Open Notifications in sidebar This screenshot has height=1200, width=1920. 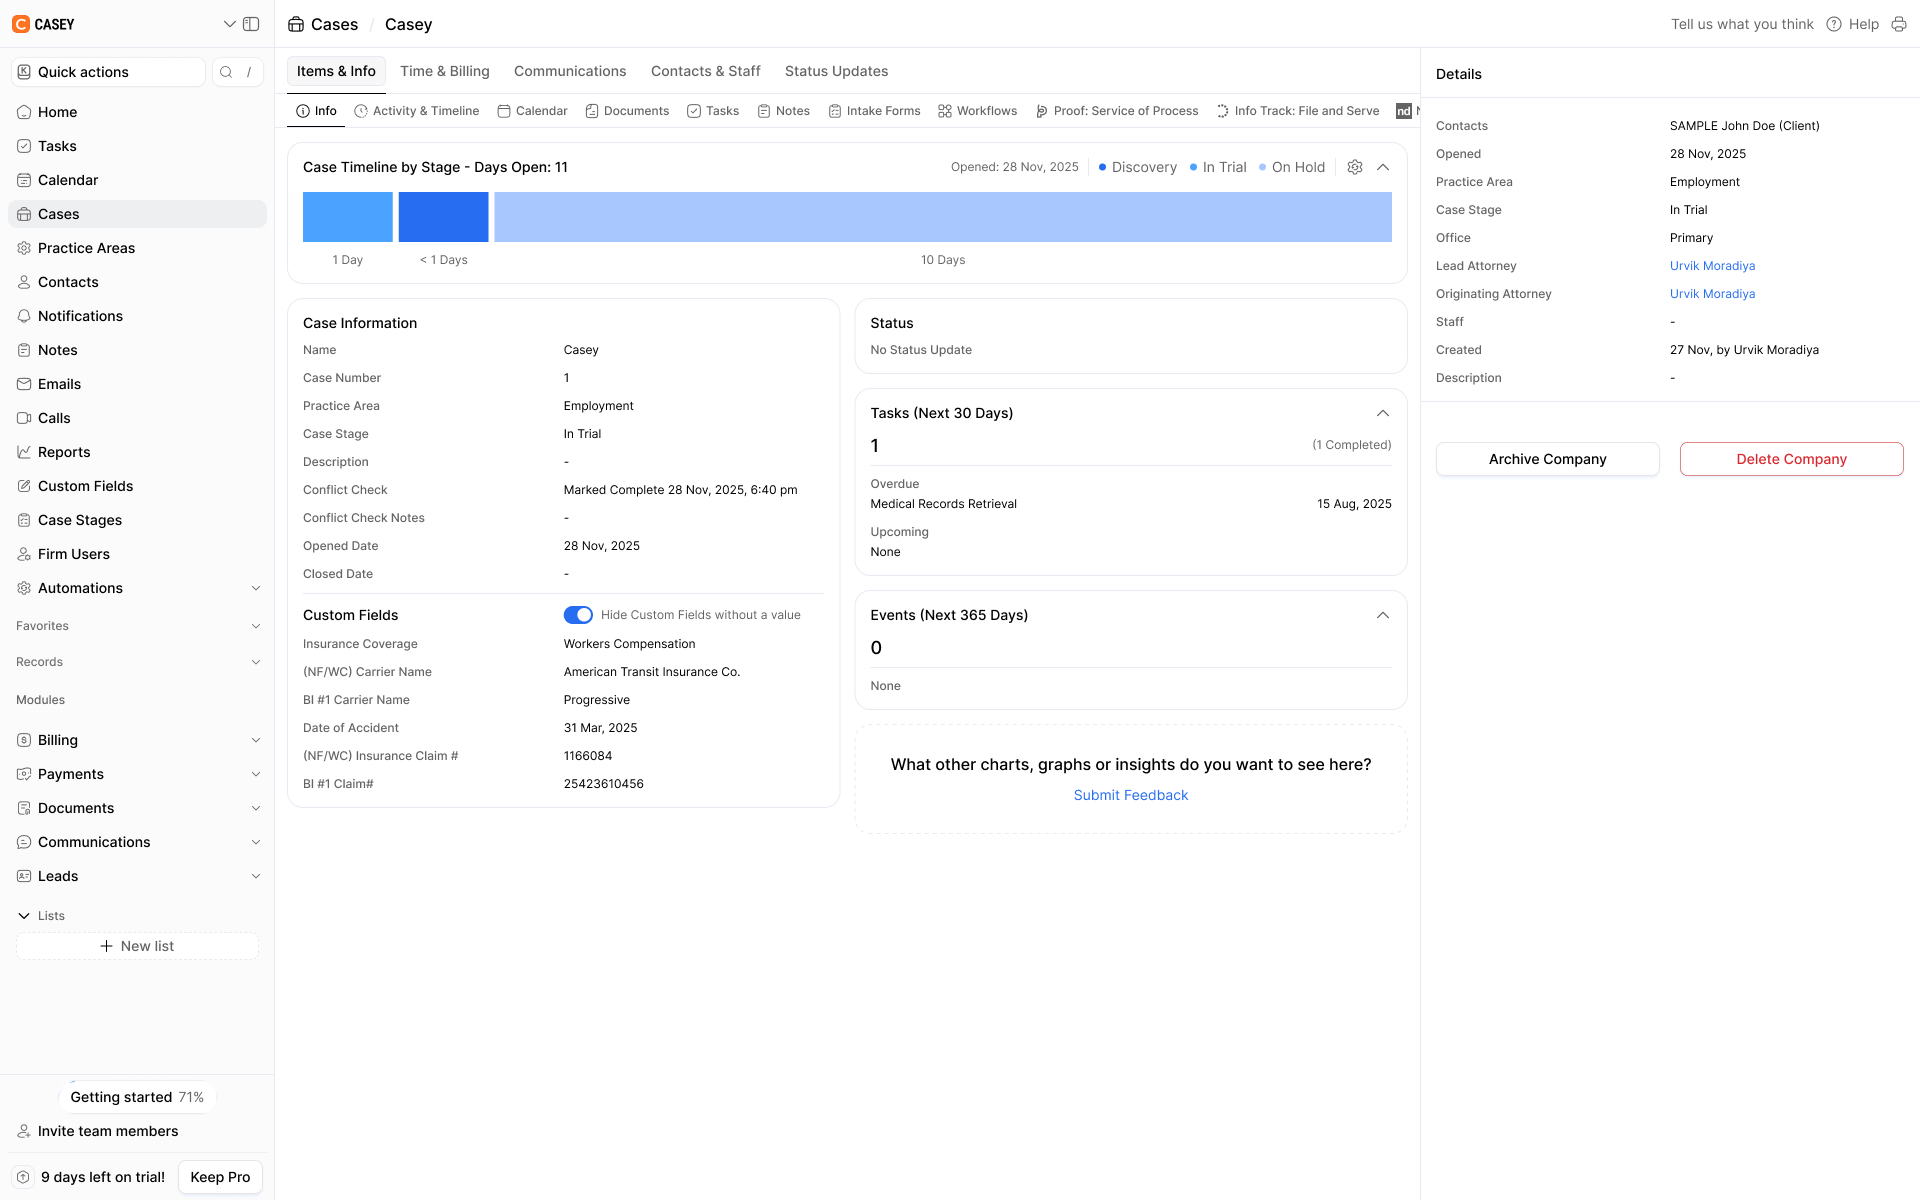click(x=137, y=316)
